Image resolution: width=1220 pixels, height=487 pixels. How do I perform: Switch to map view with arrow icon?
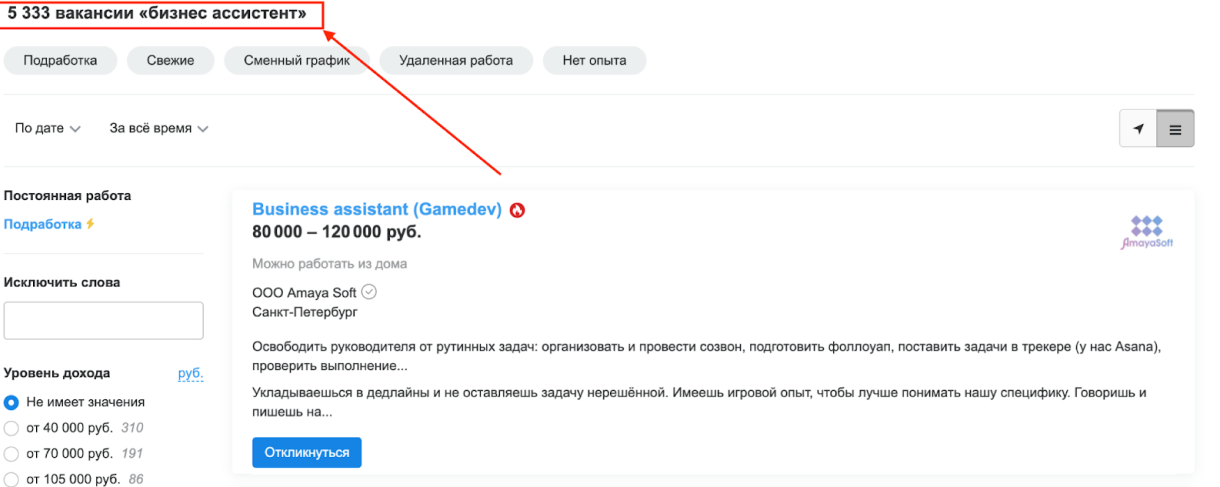1138,129
